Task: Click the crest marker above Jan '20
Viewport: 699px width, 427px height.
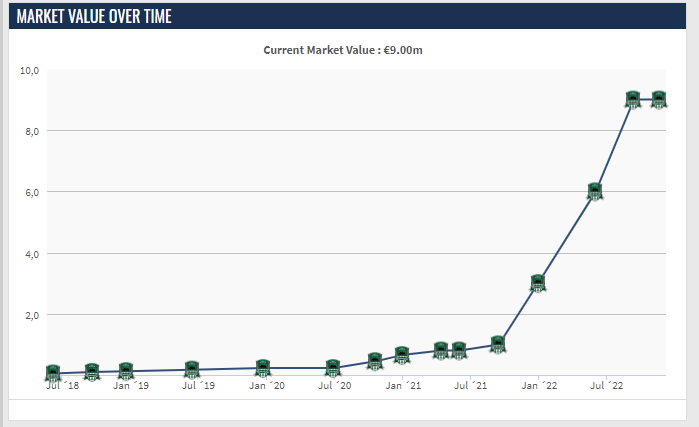Action: [x=263, y=367]
